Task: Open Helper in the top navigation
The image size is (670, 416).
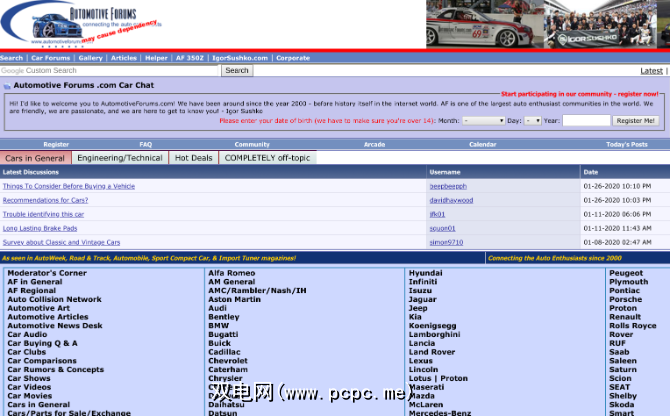Action: coord(156,58)
